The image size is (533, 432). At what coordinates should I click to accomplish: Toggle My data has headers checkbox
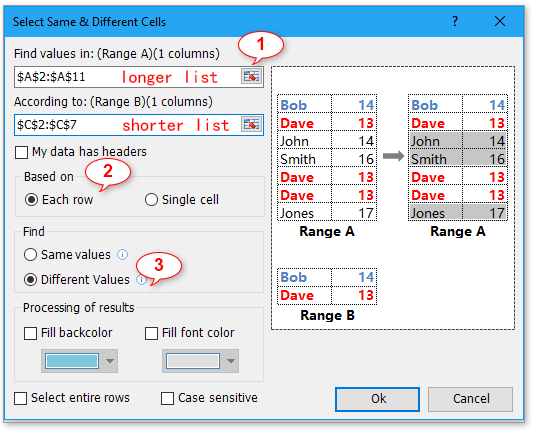click(21, 152)
